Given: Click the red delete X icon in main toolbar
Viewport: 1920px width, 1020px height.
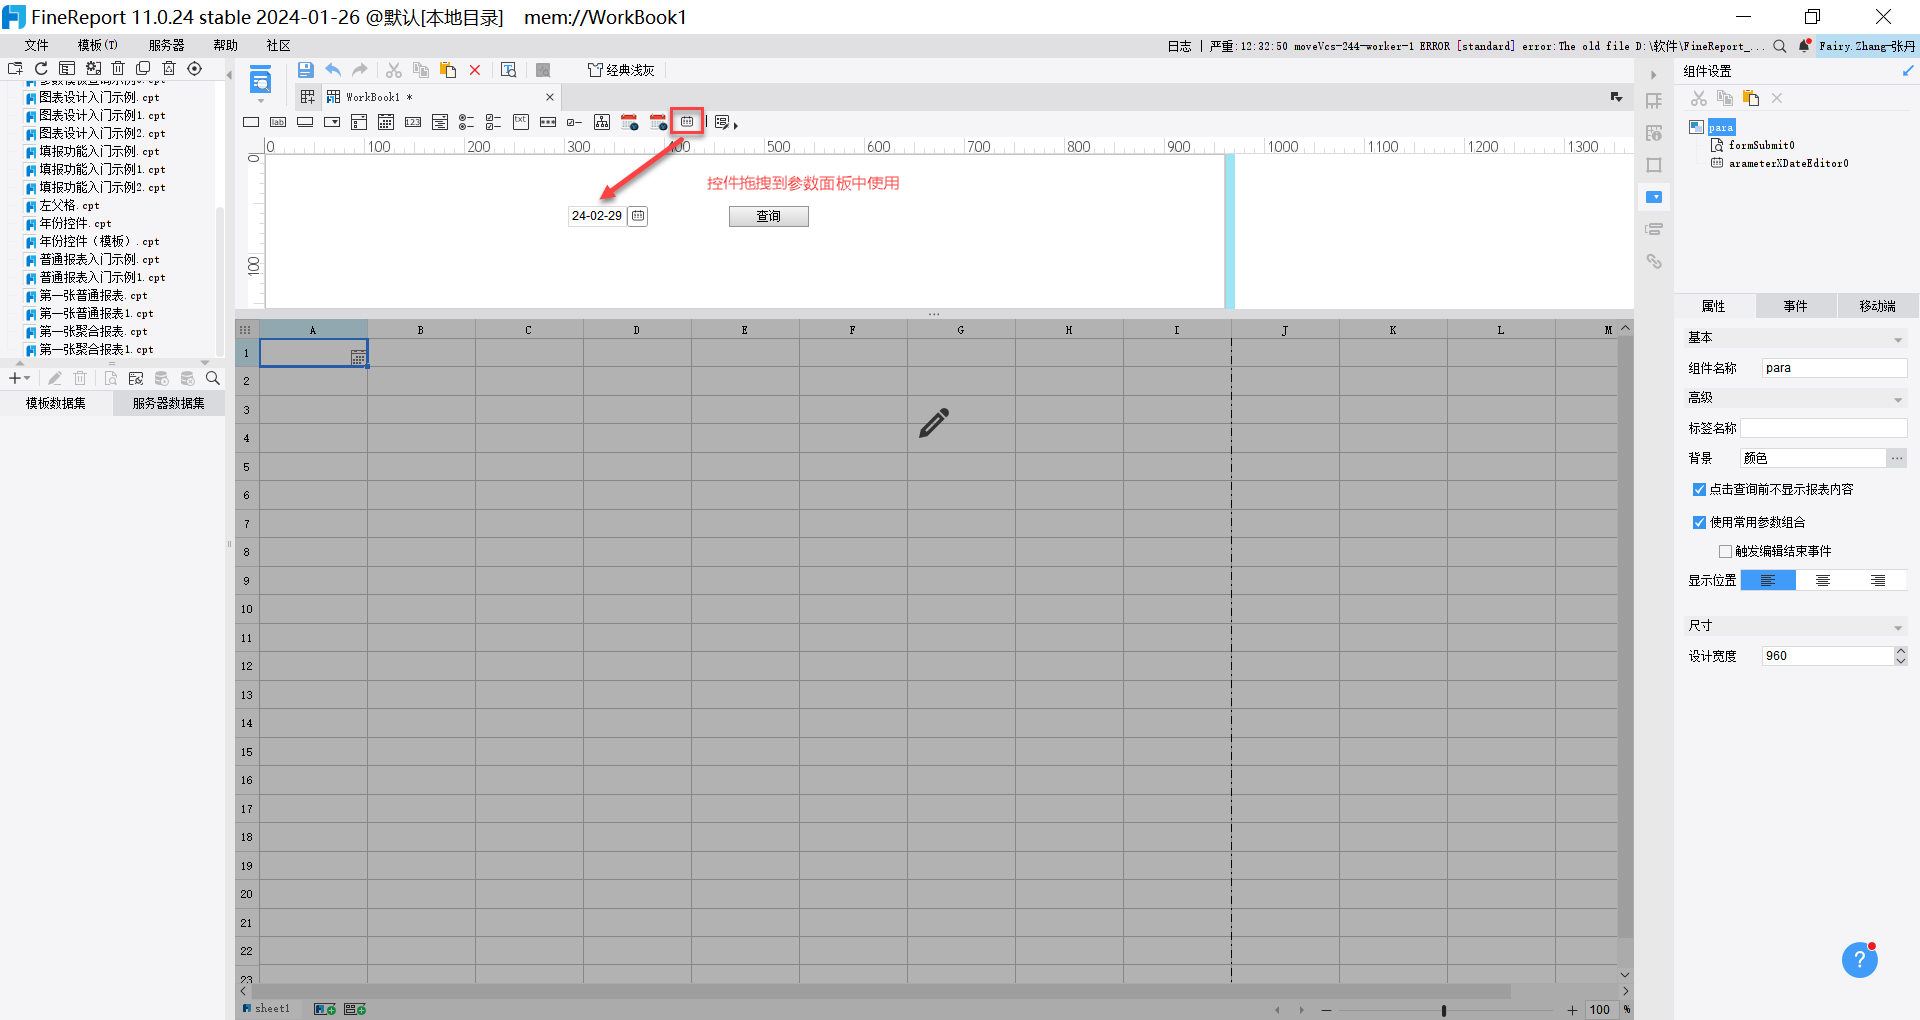Looking at the screenshot, I should coord(475,70).
